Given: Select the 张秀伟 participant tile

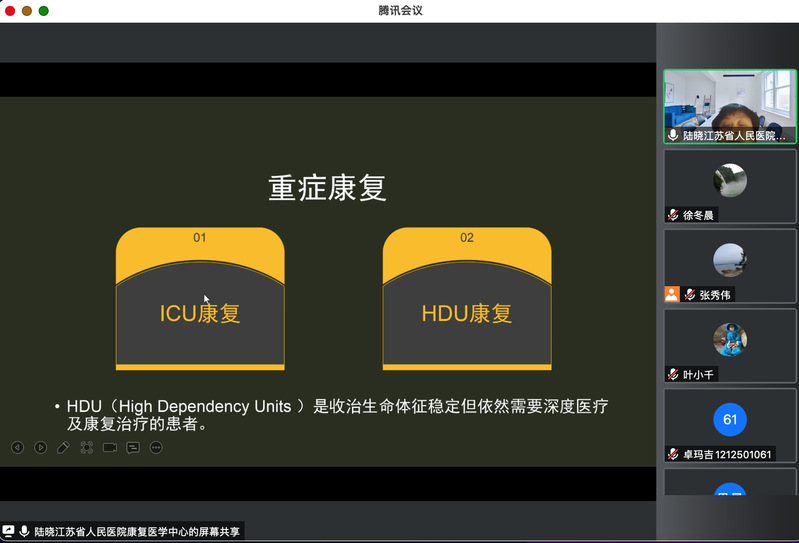Looking at the screenshot, I should 730,265.
